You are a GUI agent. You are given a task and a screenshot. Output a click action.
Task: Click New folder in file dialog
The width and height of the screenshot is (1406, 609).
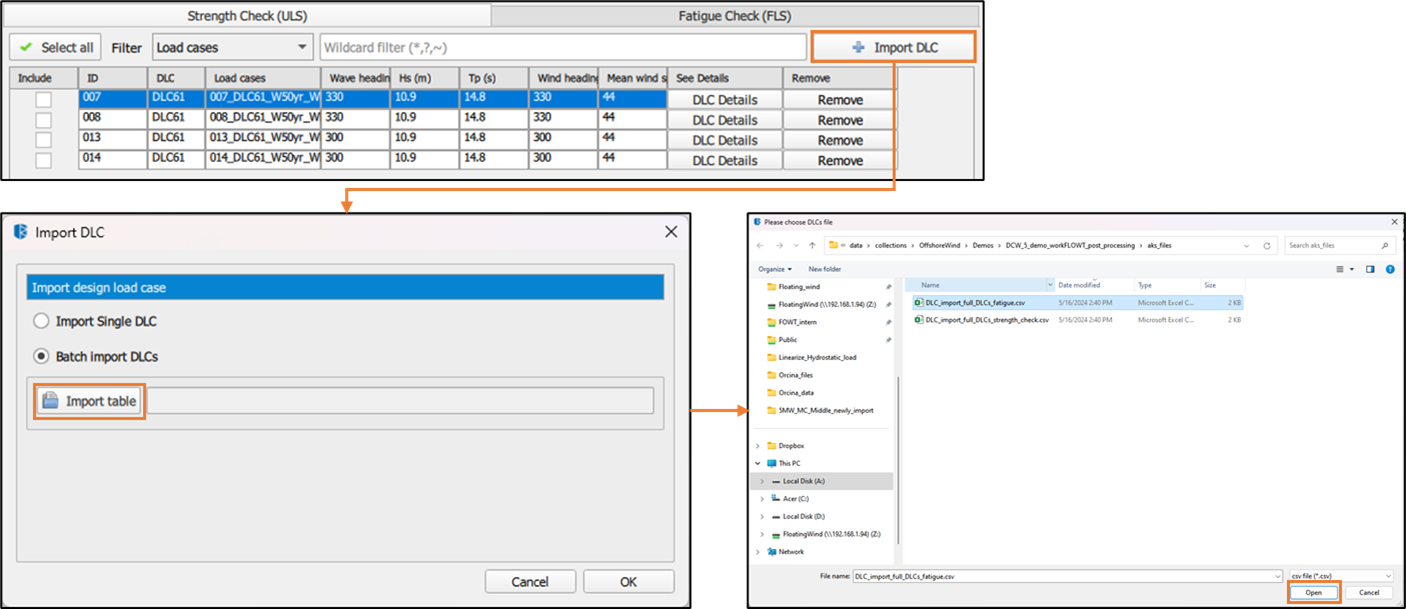(x=824, y=269)
